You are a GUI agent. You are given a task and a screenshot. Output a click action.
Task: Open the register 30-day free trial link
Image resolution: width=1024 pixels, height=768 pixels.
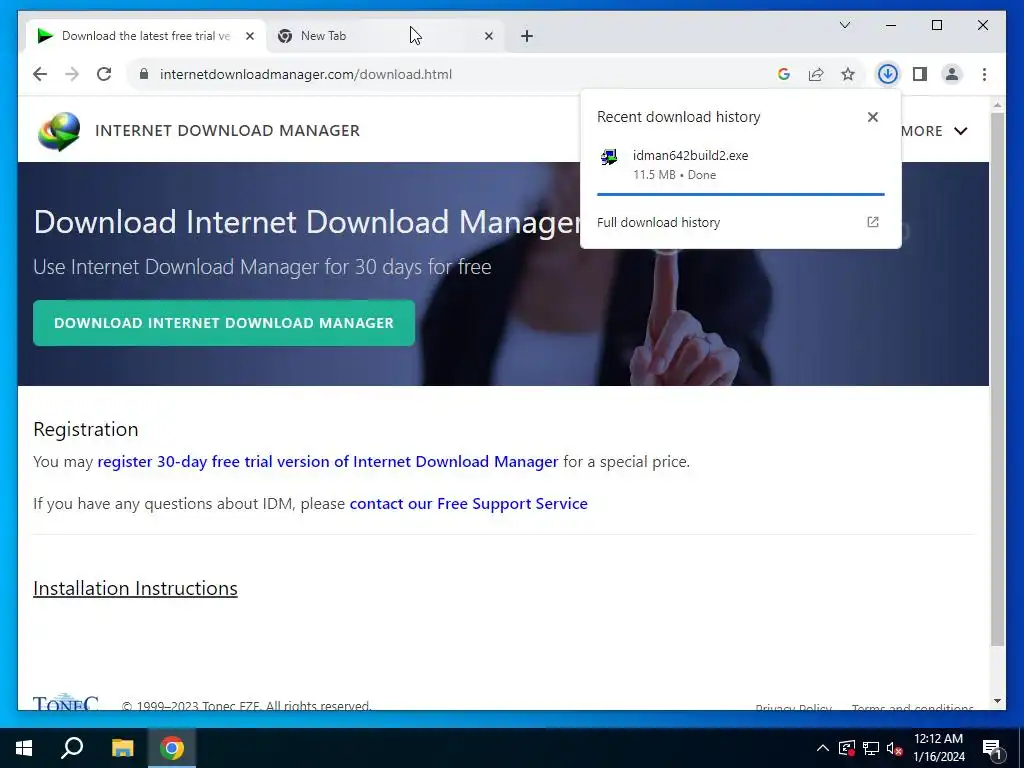[328, 462]
